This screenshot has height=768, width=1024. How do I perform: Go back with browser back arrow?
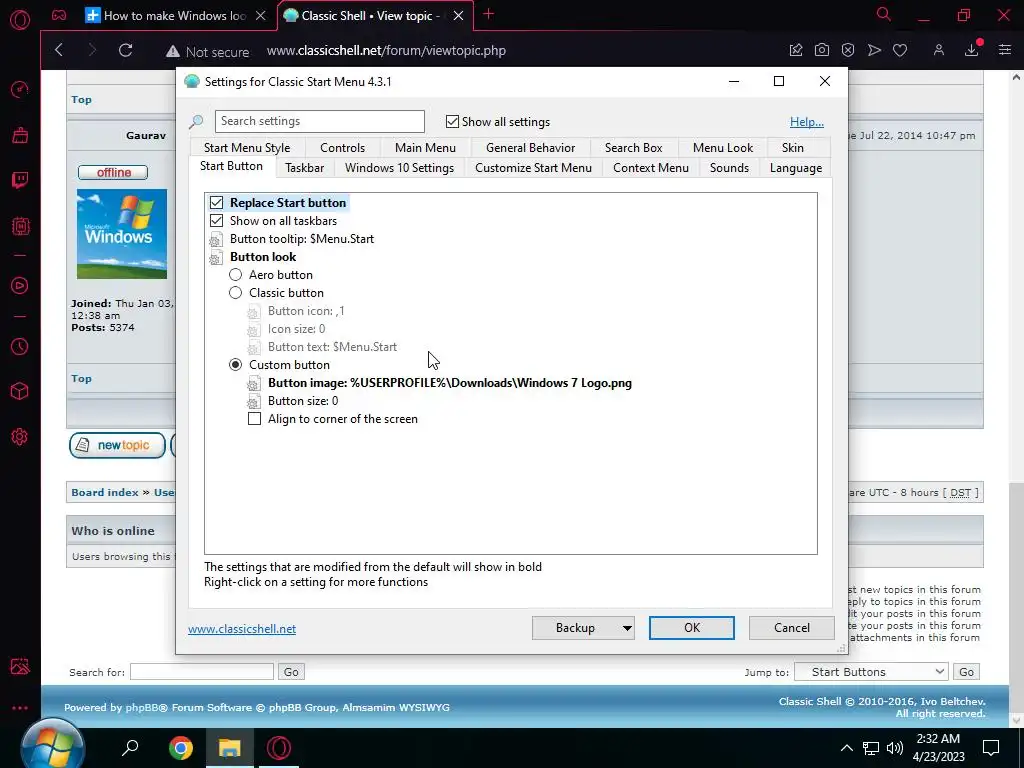point(59,50)
